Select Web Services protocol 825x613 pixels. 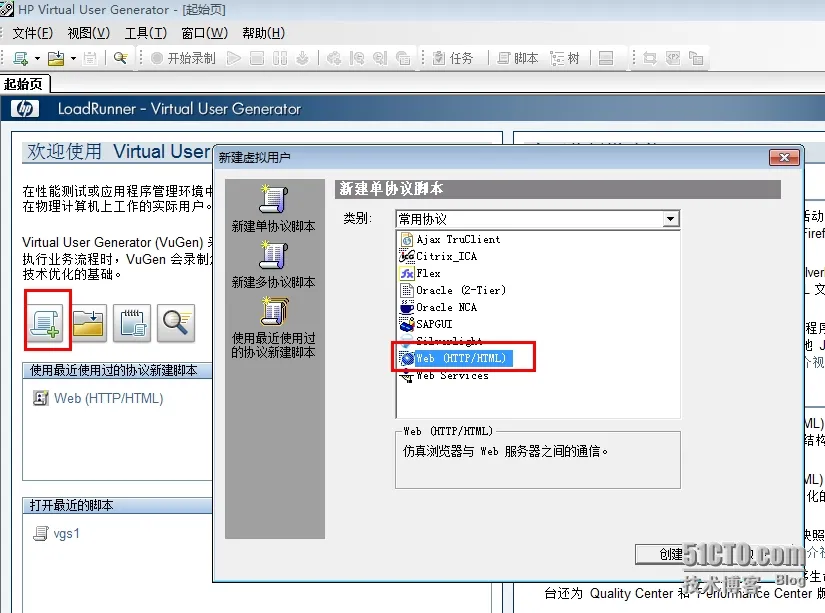pyautogui.click(x=444, y=376)
